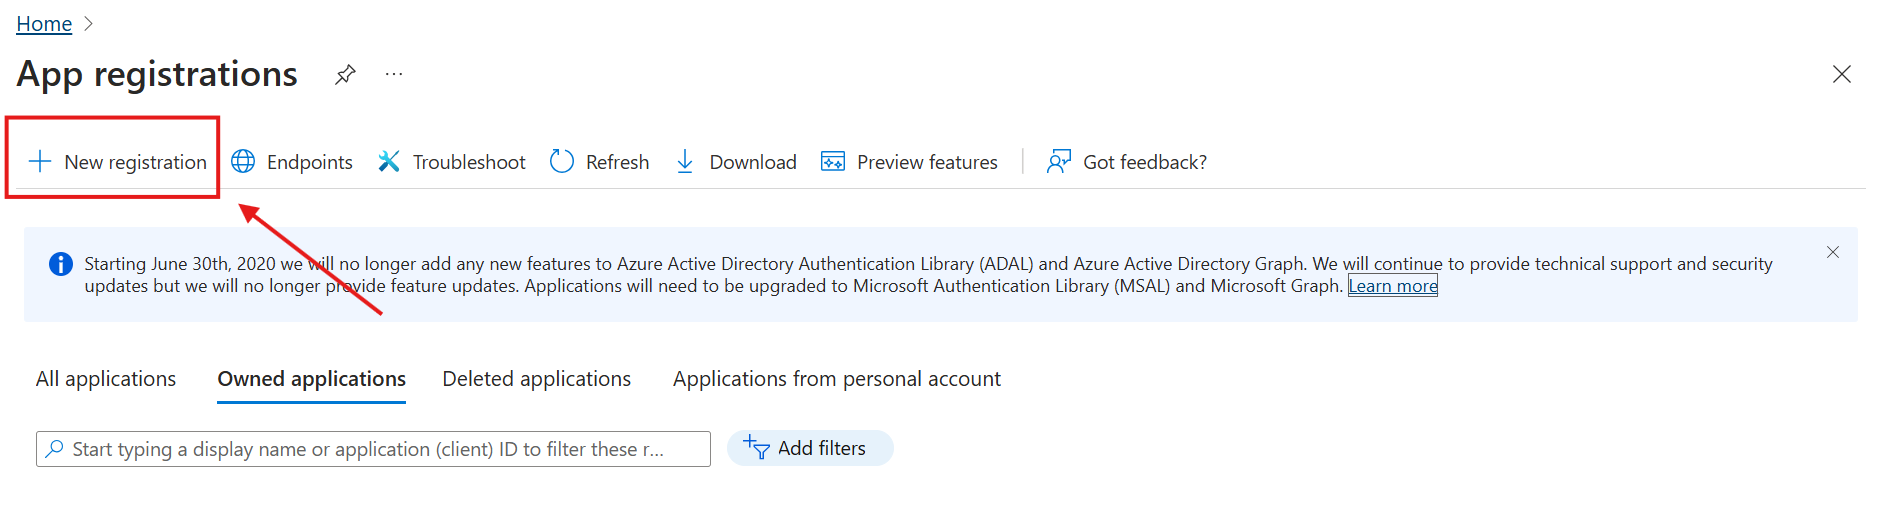This screenshot has width=1878, height=512.
Task: Pin the App registrations page
Action: point(345,74)
